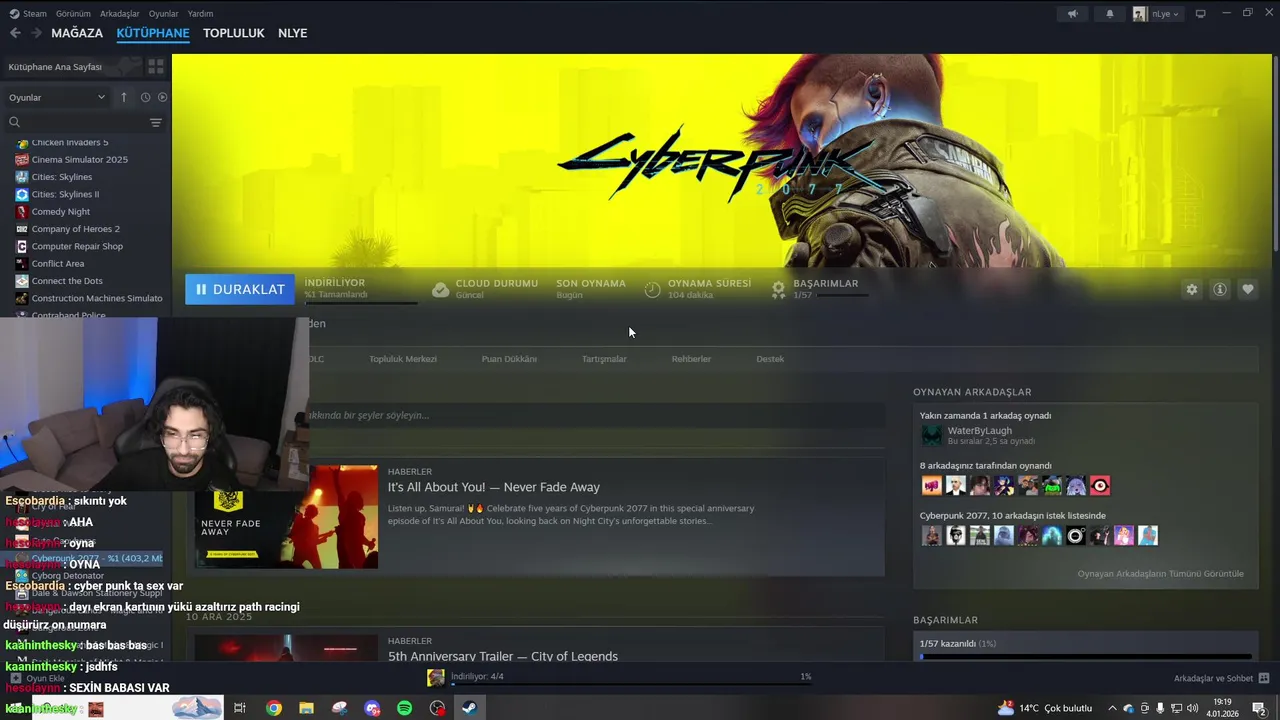Image resolution: width=1280 pixels, height=720 pixels.
Task: Open the Rehberler link
Action: click(691, 359)
